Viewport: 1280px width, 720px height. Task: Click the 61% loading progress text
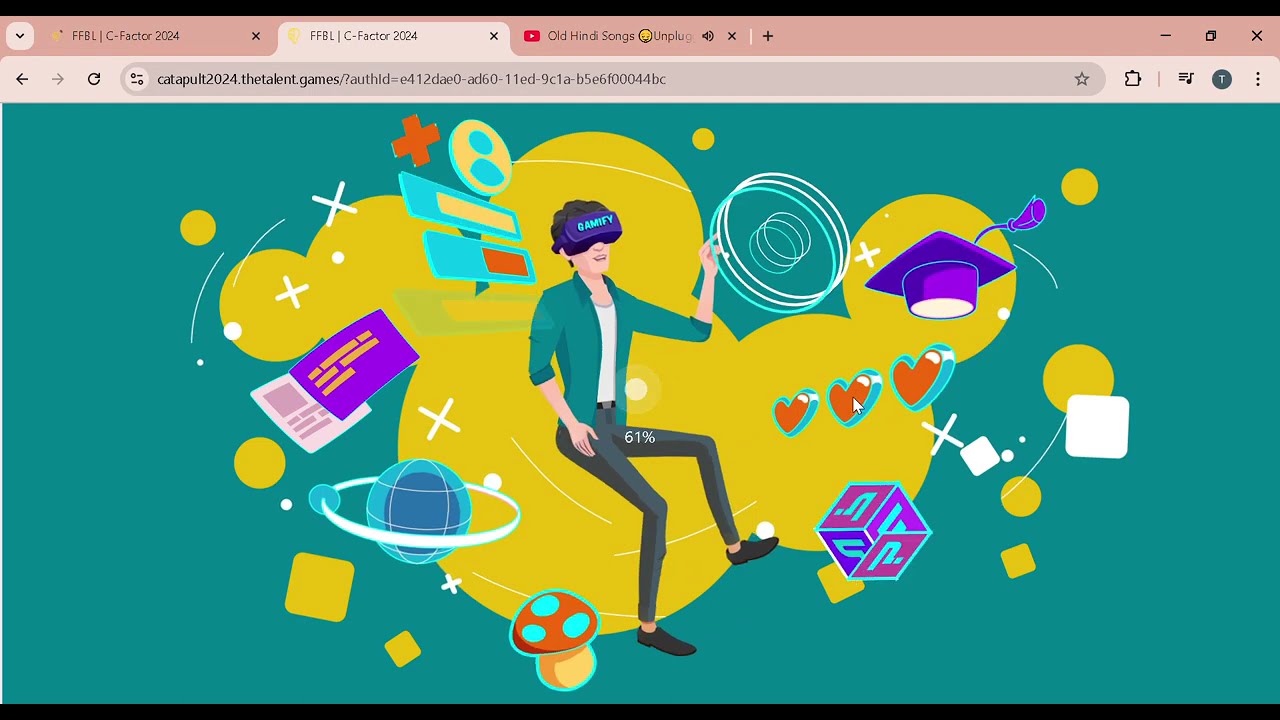[640, 437]
